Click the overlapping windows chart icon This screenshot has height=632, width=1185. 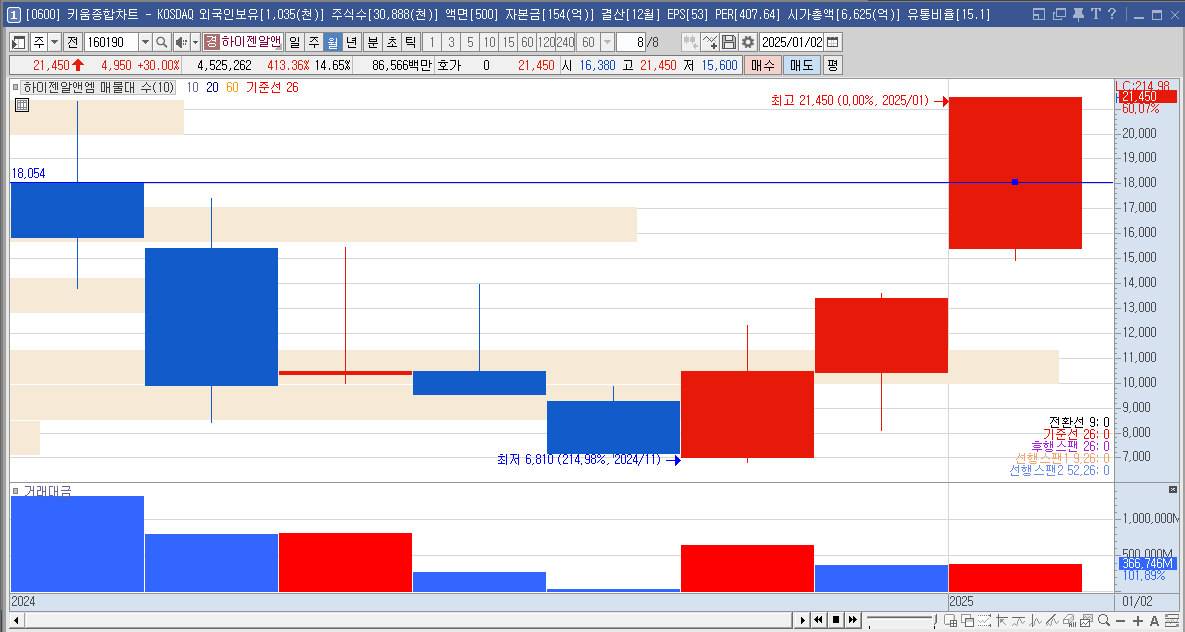point(968,621)
